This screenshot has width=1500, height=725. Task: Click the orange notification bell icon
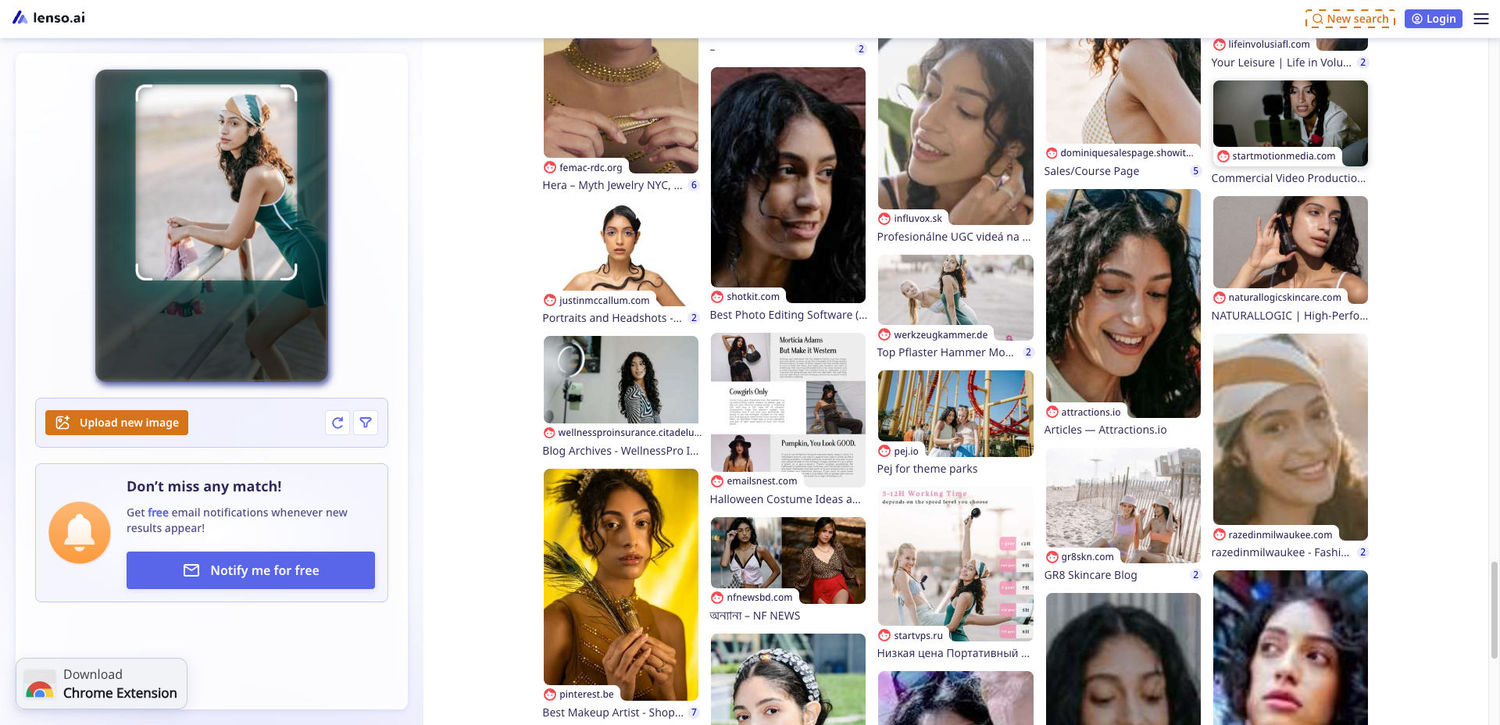[x=79, y=532]
